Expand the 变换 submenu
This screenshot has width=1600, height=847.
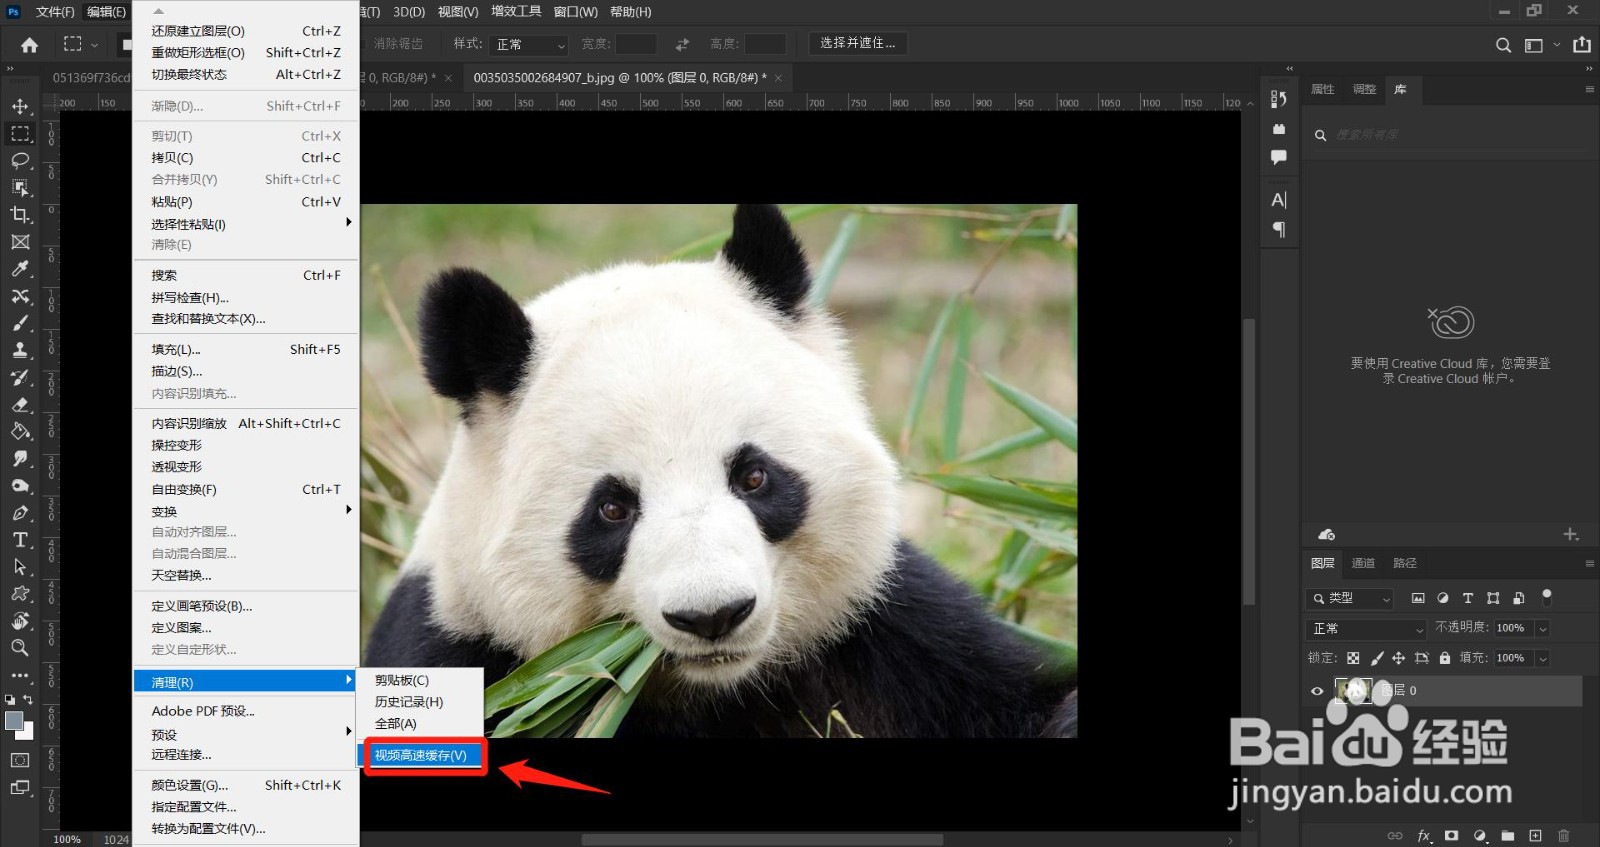[246, 511]
